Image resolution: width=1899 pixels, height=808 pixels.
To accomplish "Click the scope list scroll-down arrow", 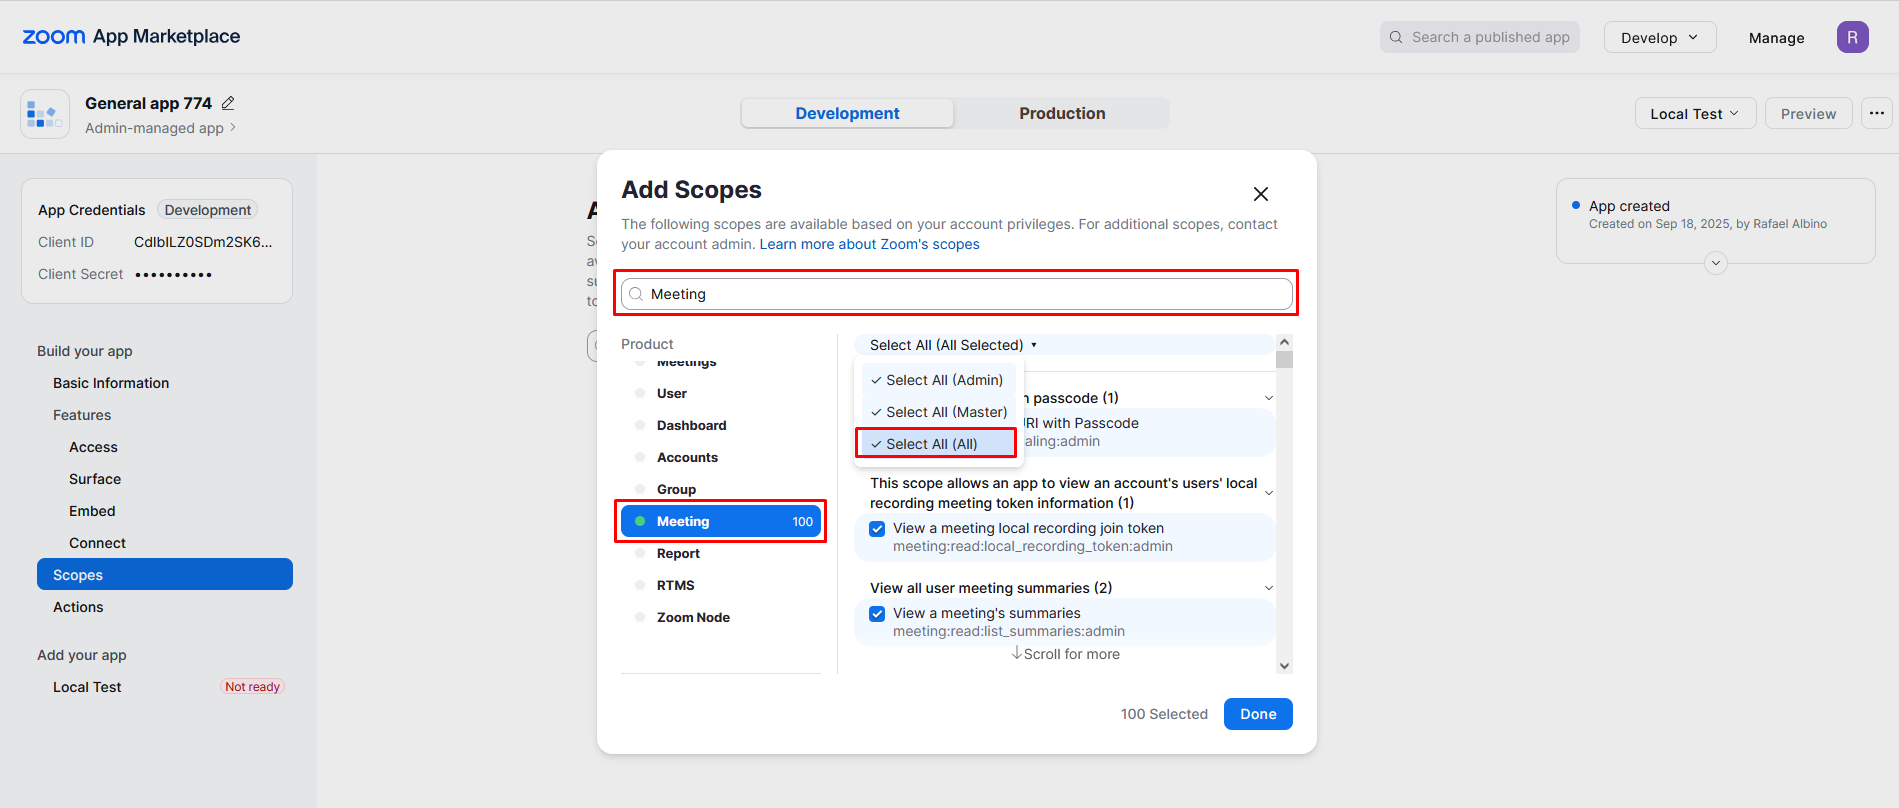I will [x=1285, y=665].
